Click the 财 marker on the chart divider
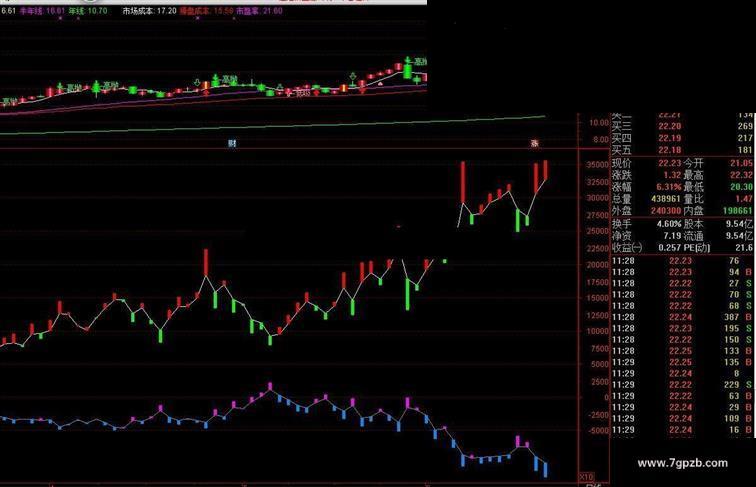 232,143
